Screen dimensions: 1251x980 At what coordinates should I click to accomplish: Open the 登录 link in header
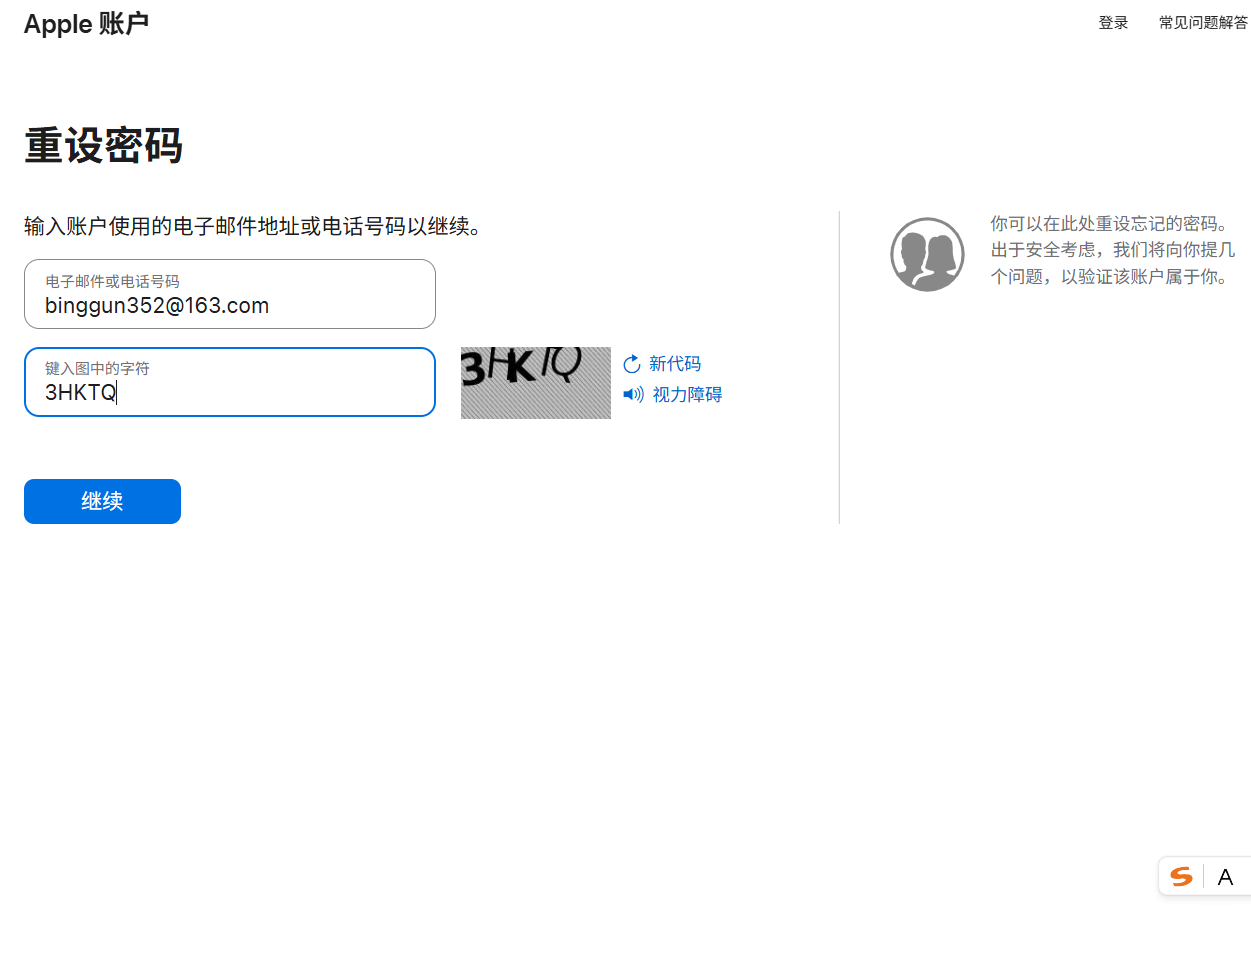pyautogui.click(x=1113, y=23)
